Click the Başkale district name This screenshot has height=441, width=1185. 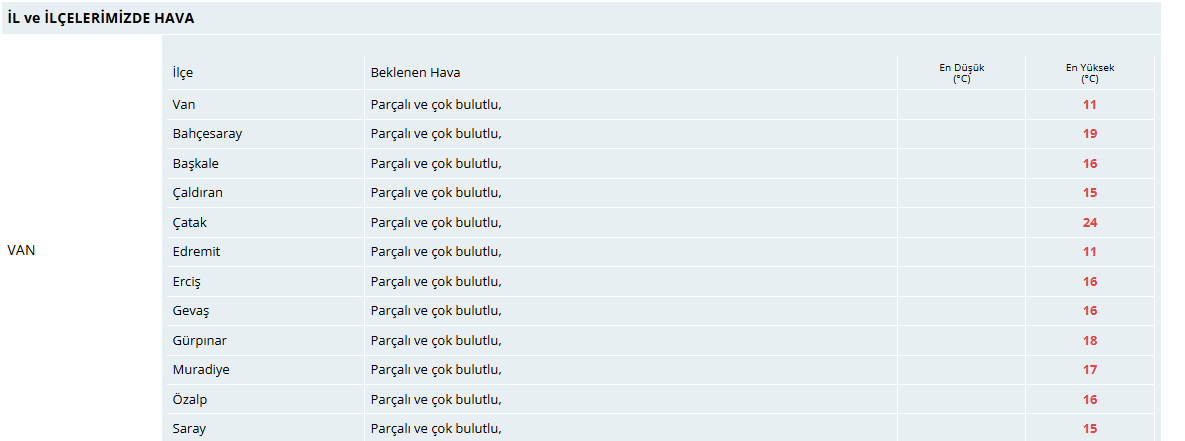coord(196,164)
